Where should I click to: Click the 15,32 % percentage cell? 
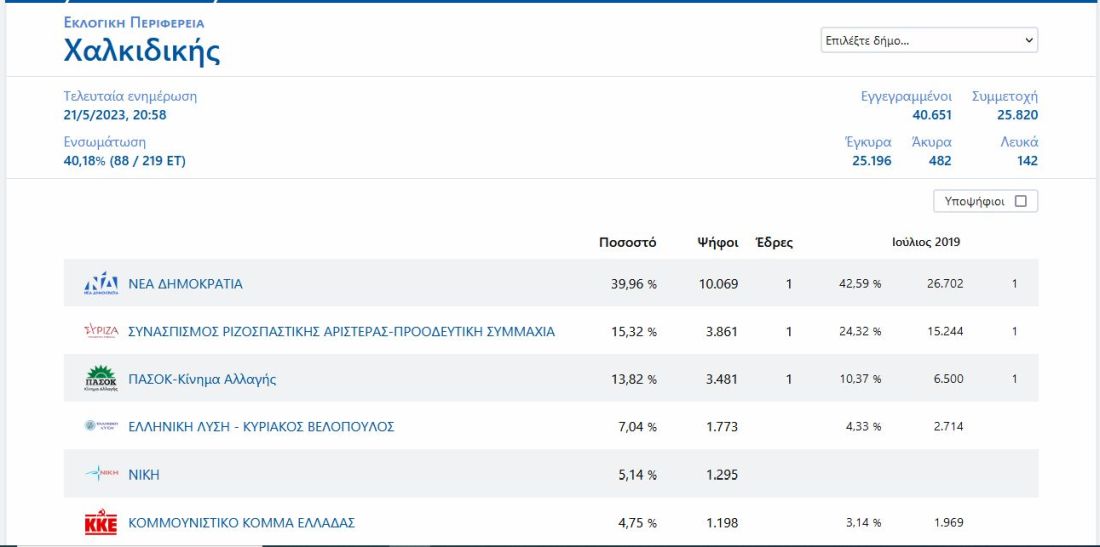tap(633, 332)
